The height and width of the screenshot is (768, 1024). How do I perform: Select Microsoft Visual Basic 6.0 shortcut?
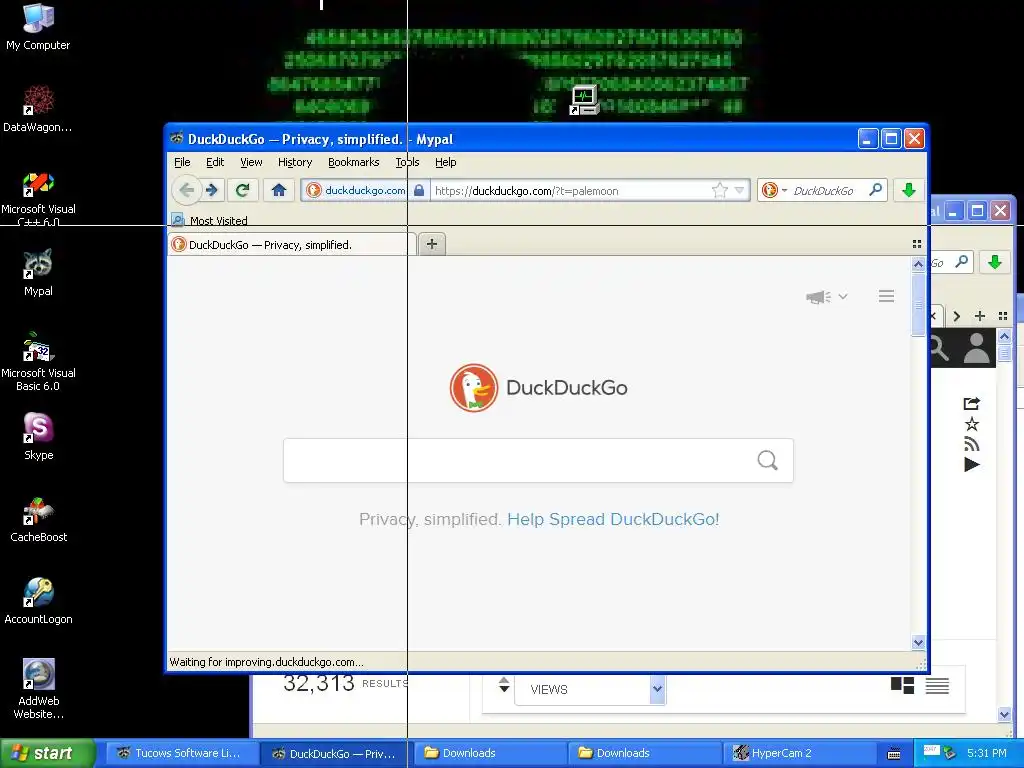[38, 361]
